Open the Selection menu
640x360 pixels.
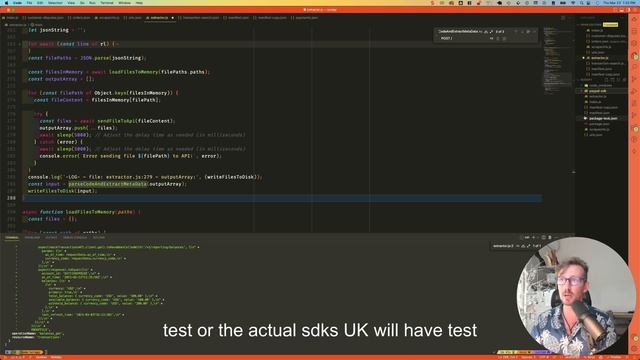click(55, 3)
